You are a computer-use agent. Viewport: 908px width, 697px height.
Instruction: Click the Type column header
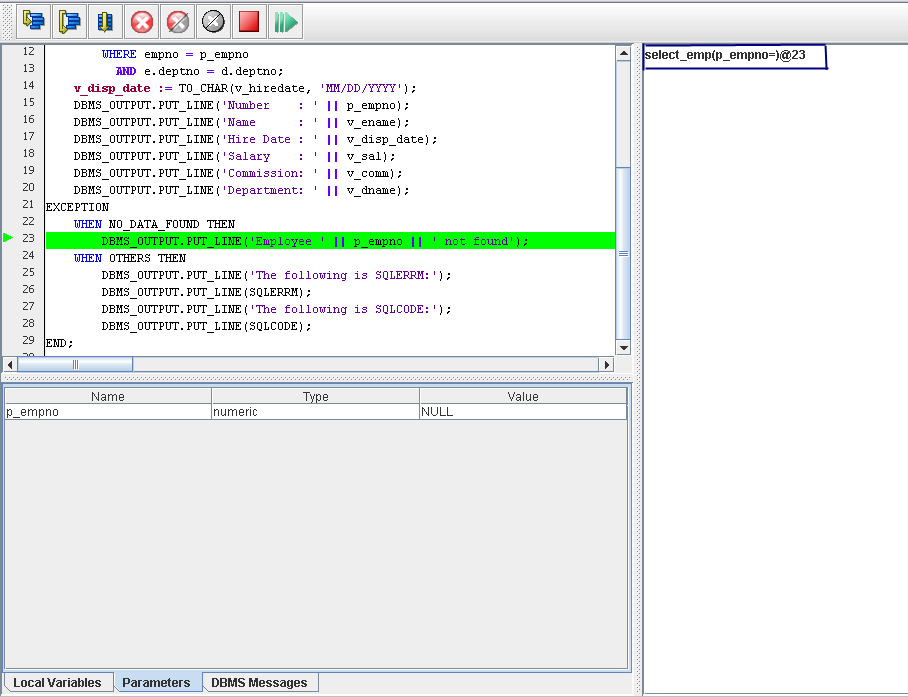[315, 396]
